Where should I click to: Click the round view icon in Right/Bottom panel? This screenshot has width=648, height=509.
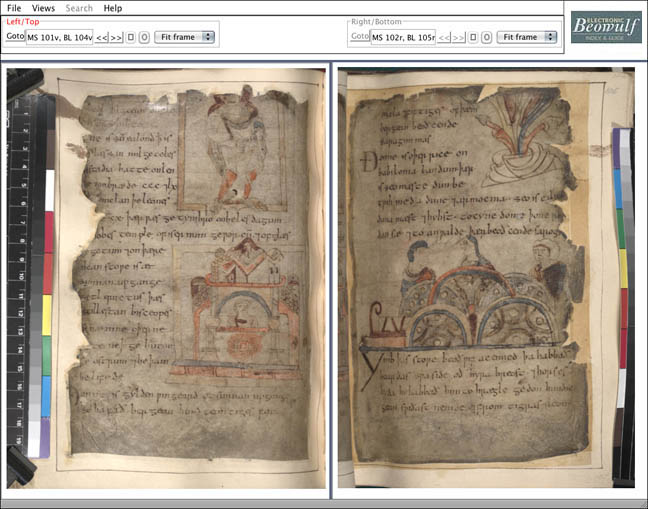point(487,37)
